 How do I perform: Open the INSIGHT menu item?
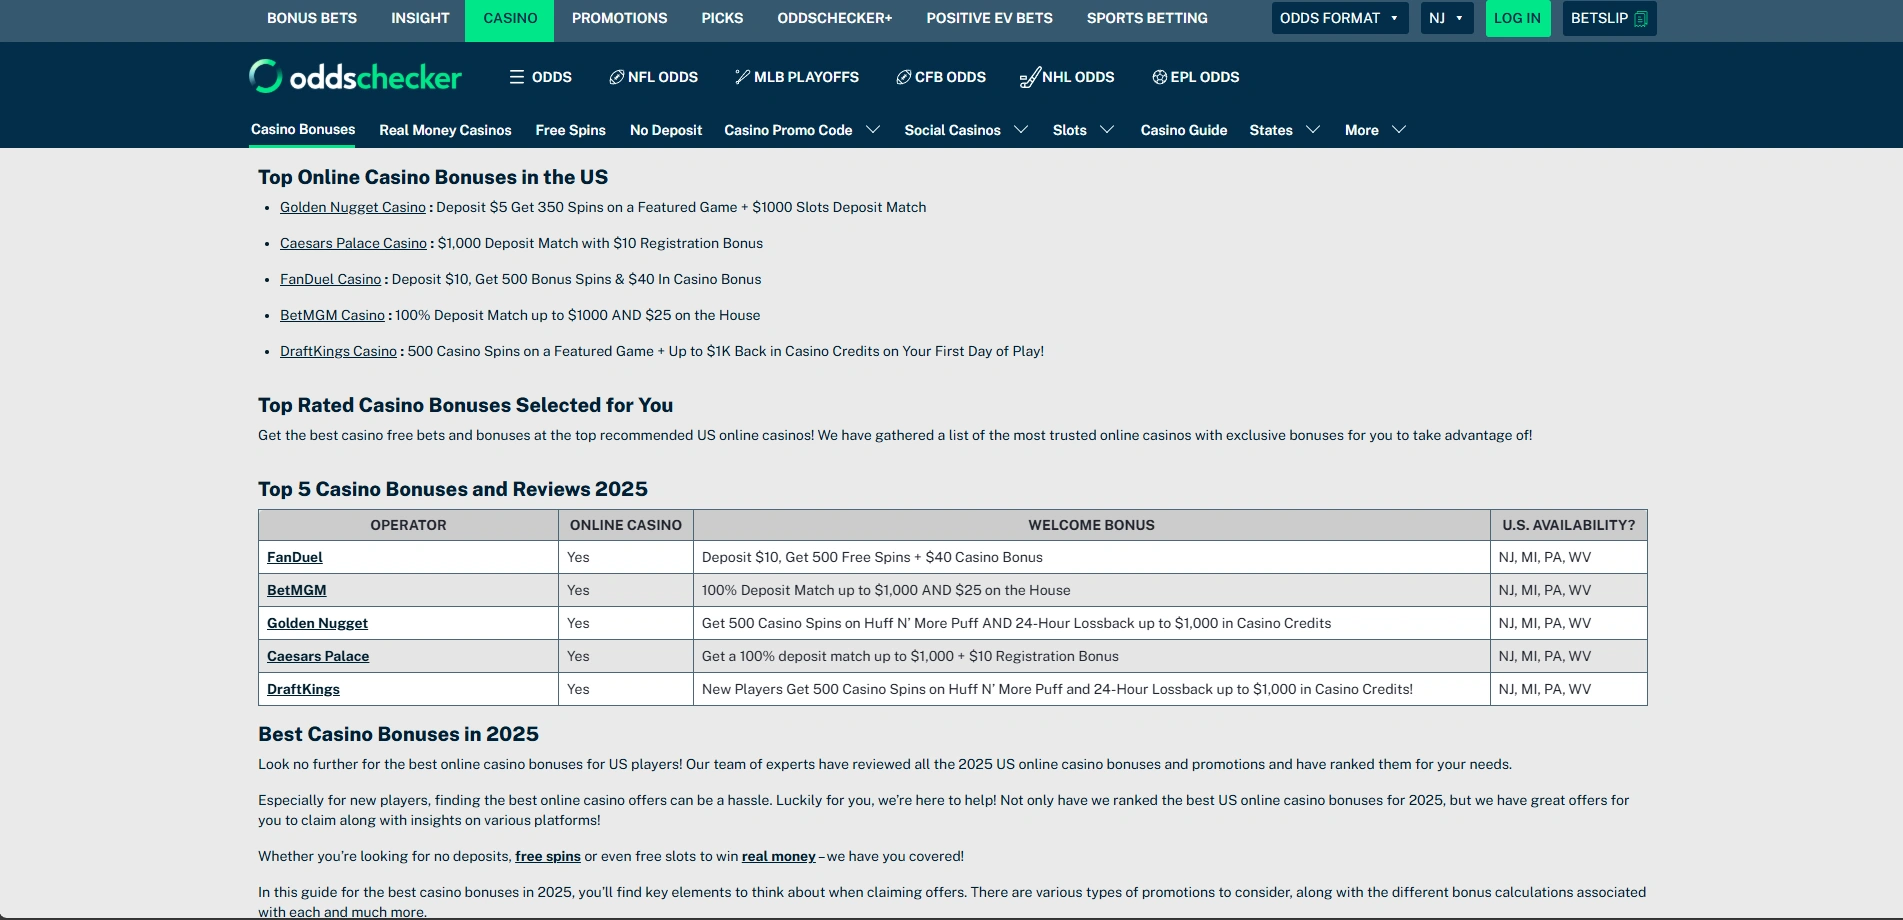point(420,18)
